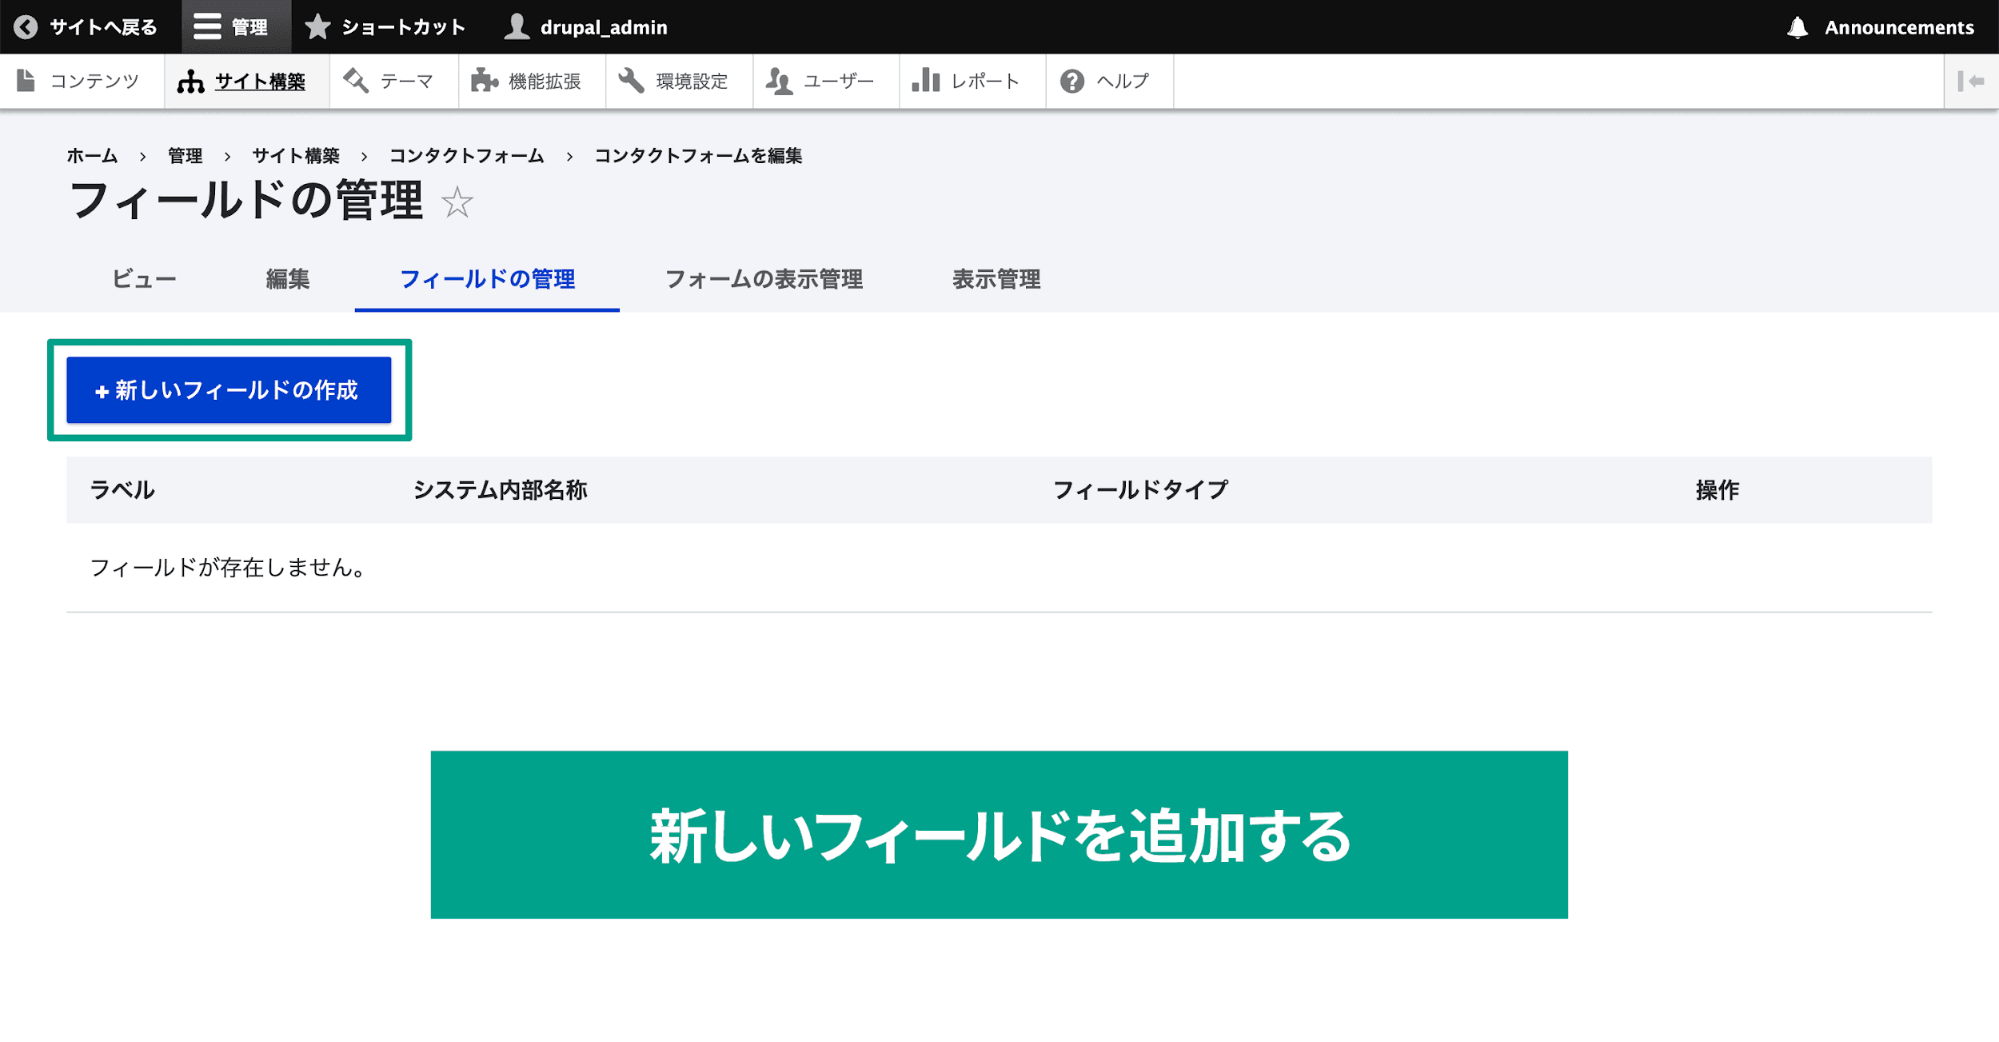Switch to the フォームの表示管理 tab
The width and height of the screenshot is (1999, 1042).
tap(764, 279)
